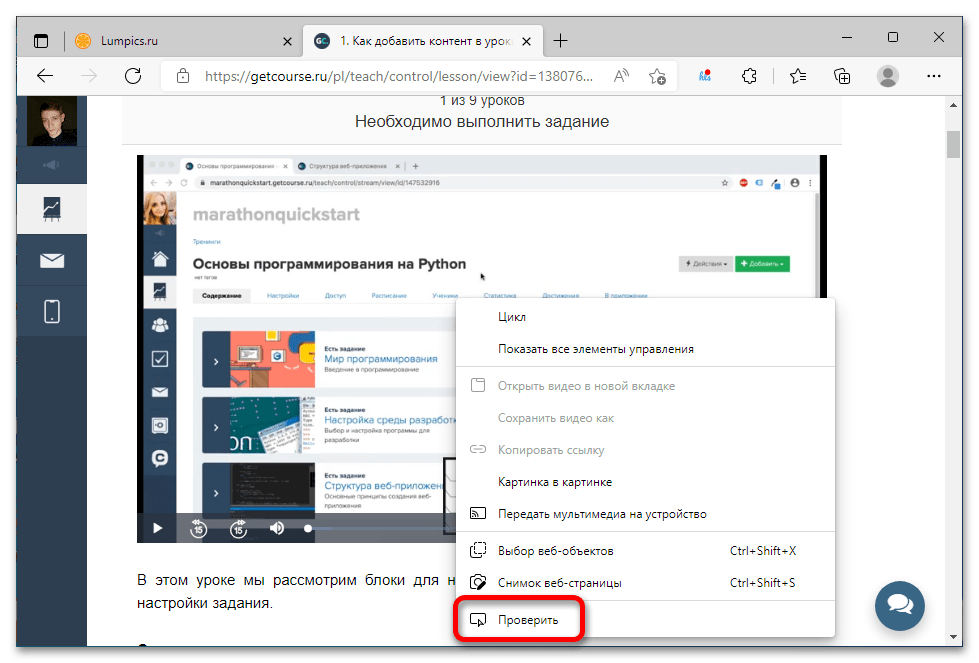Image resolution: width=979 pixels, height=663 pixels.
Task: Click 'Структура веб-приложения' lesson in video
Action: click(x=384, y=486)
